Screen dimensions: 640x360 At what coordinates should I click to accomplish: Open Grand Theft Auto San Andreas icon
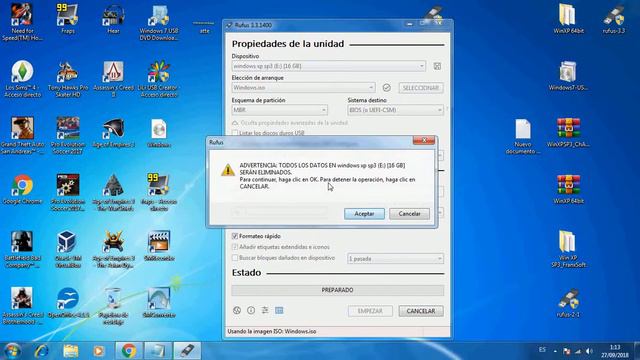click(x=22, y=136)
